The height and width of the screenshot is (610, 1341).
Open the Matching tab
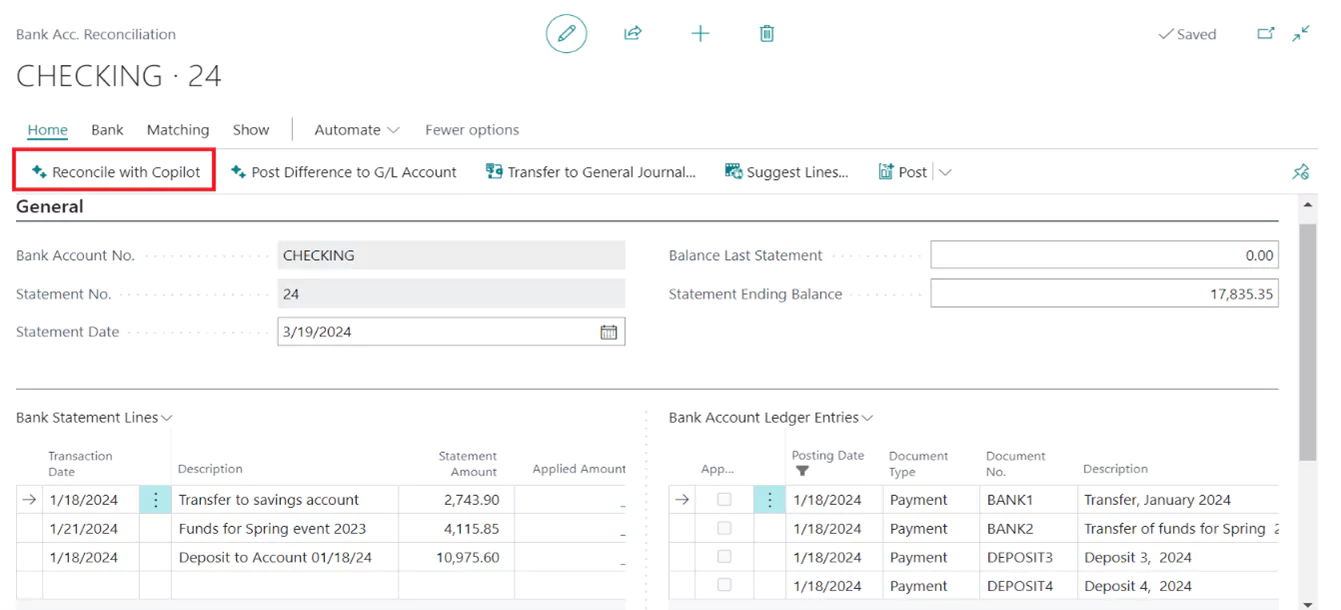[x=178, y=130]
